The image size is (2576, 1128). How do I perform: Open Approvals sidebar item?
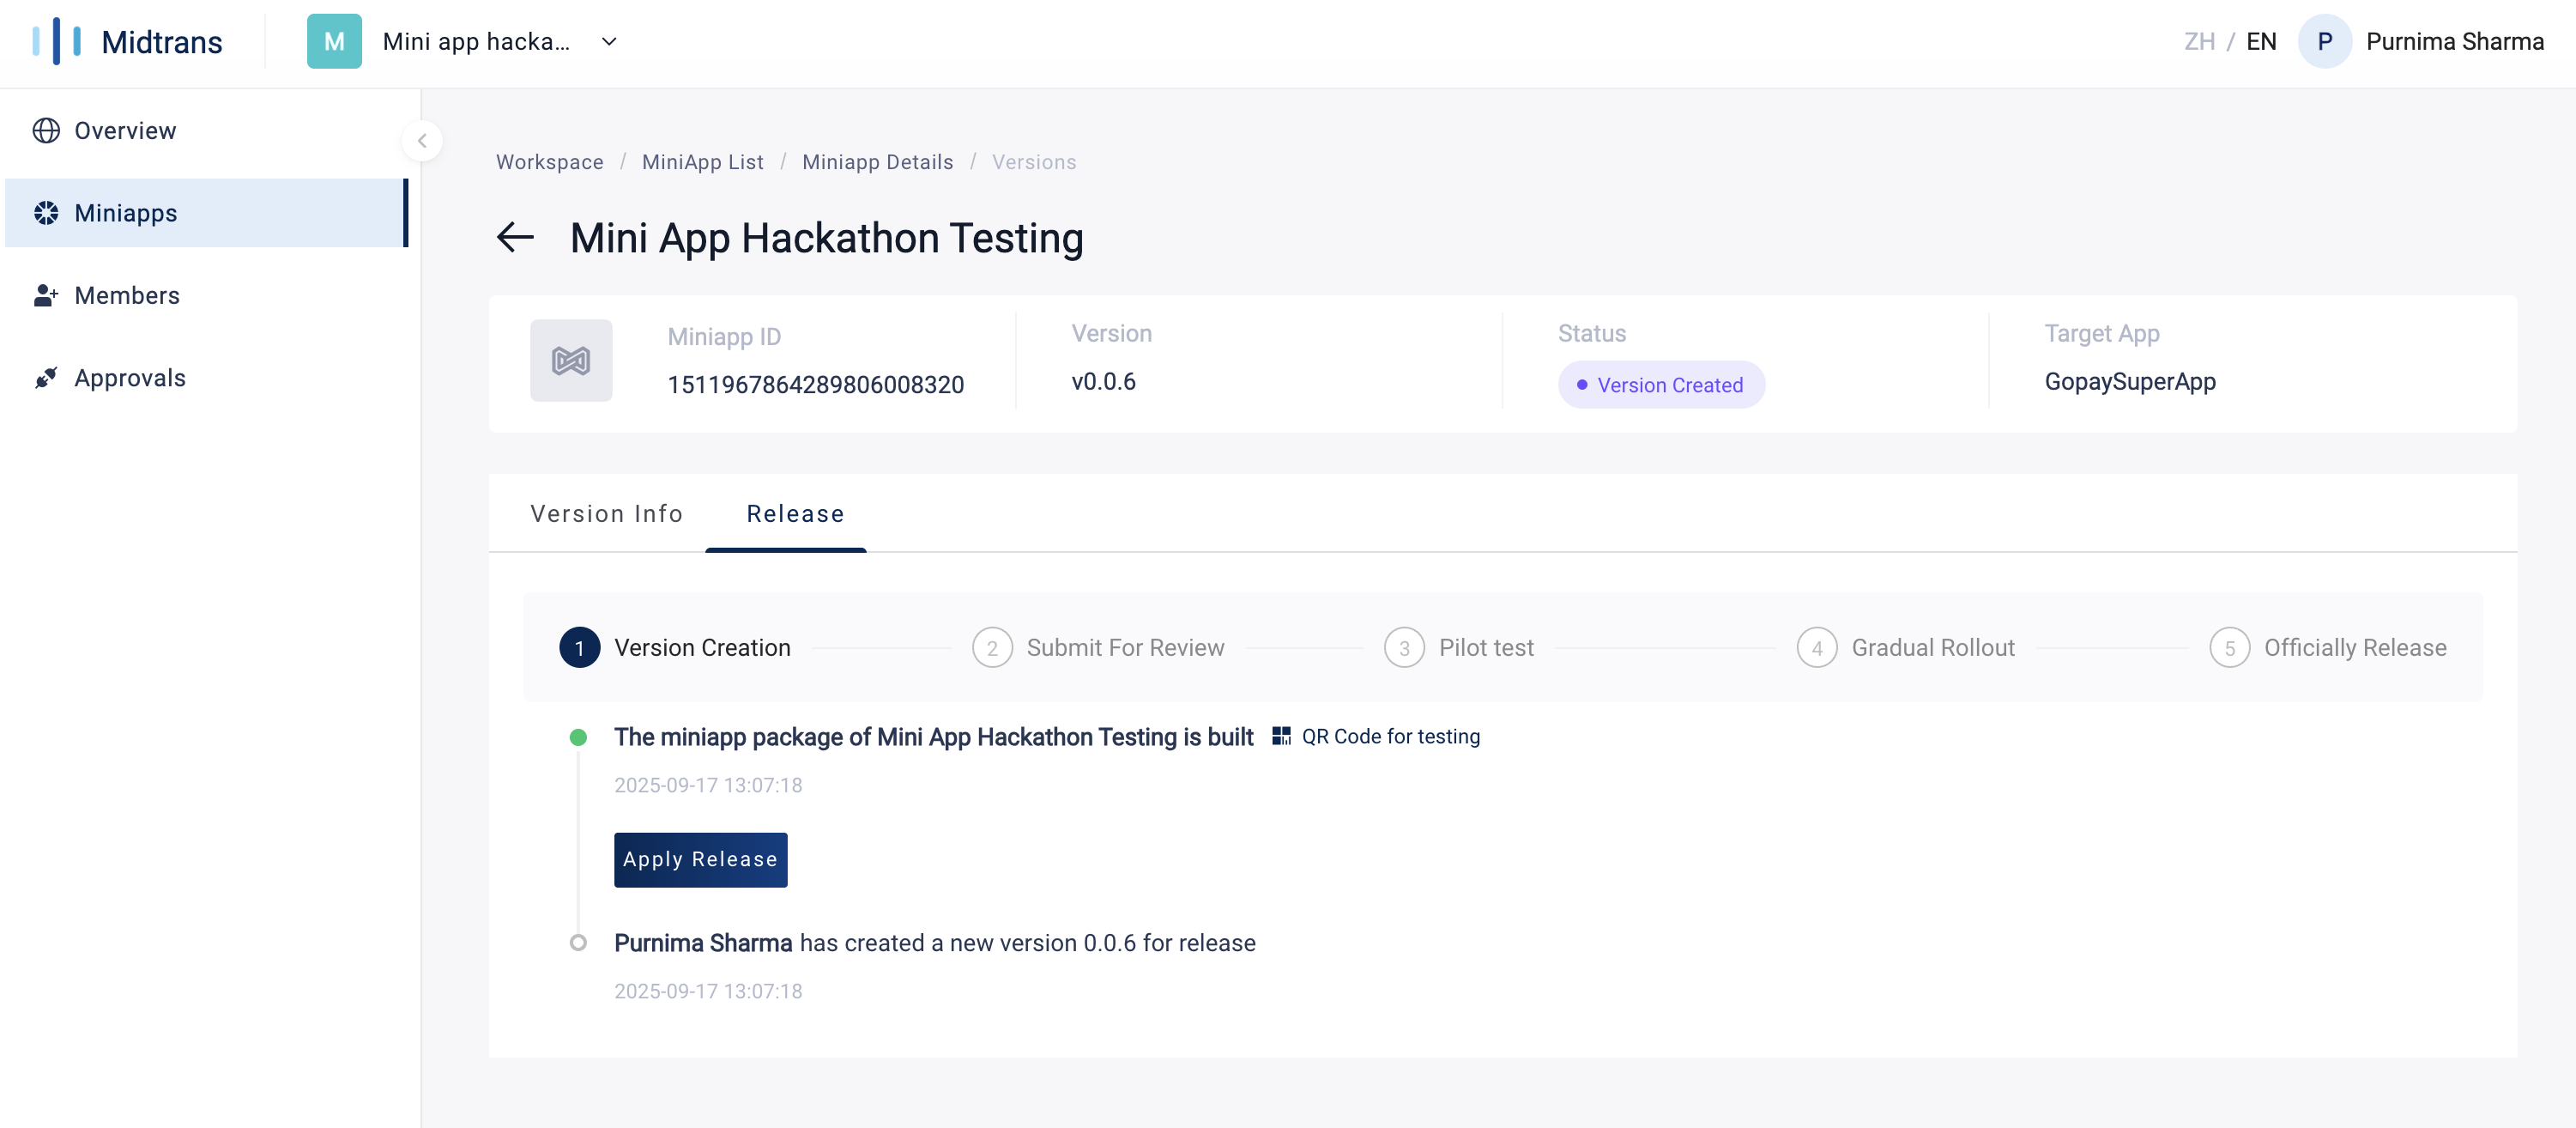(x=206, y=378)
